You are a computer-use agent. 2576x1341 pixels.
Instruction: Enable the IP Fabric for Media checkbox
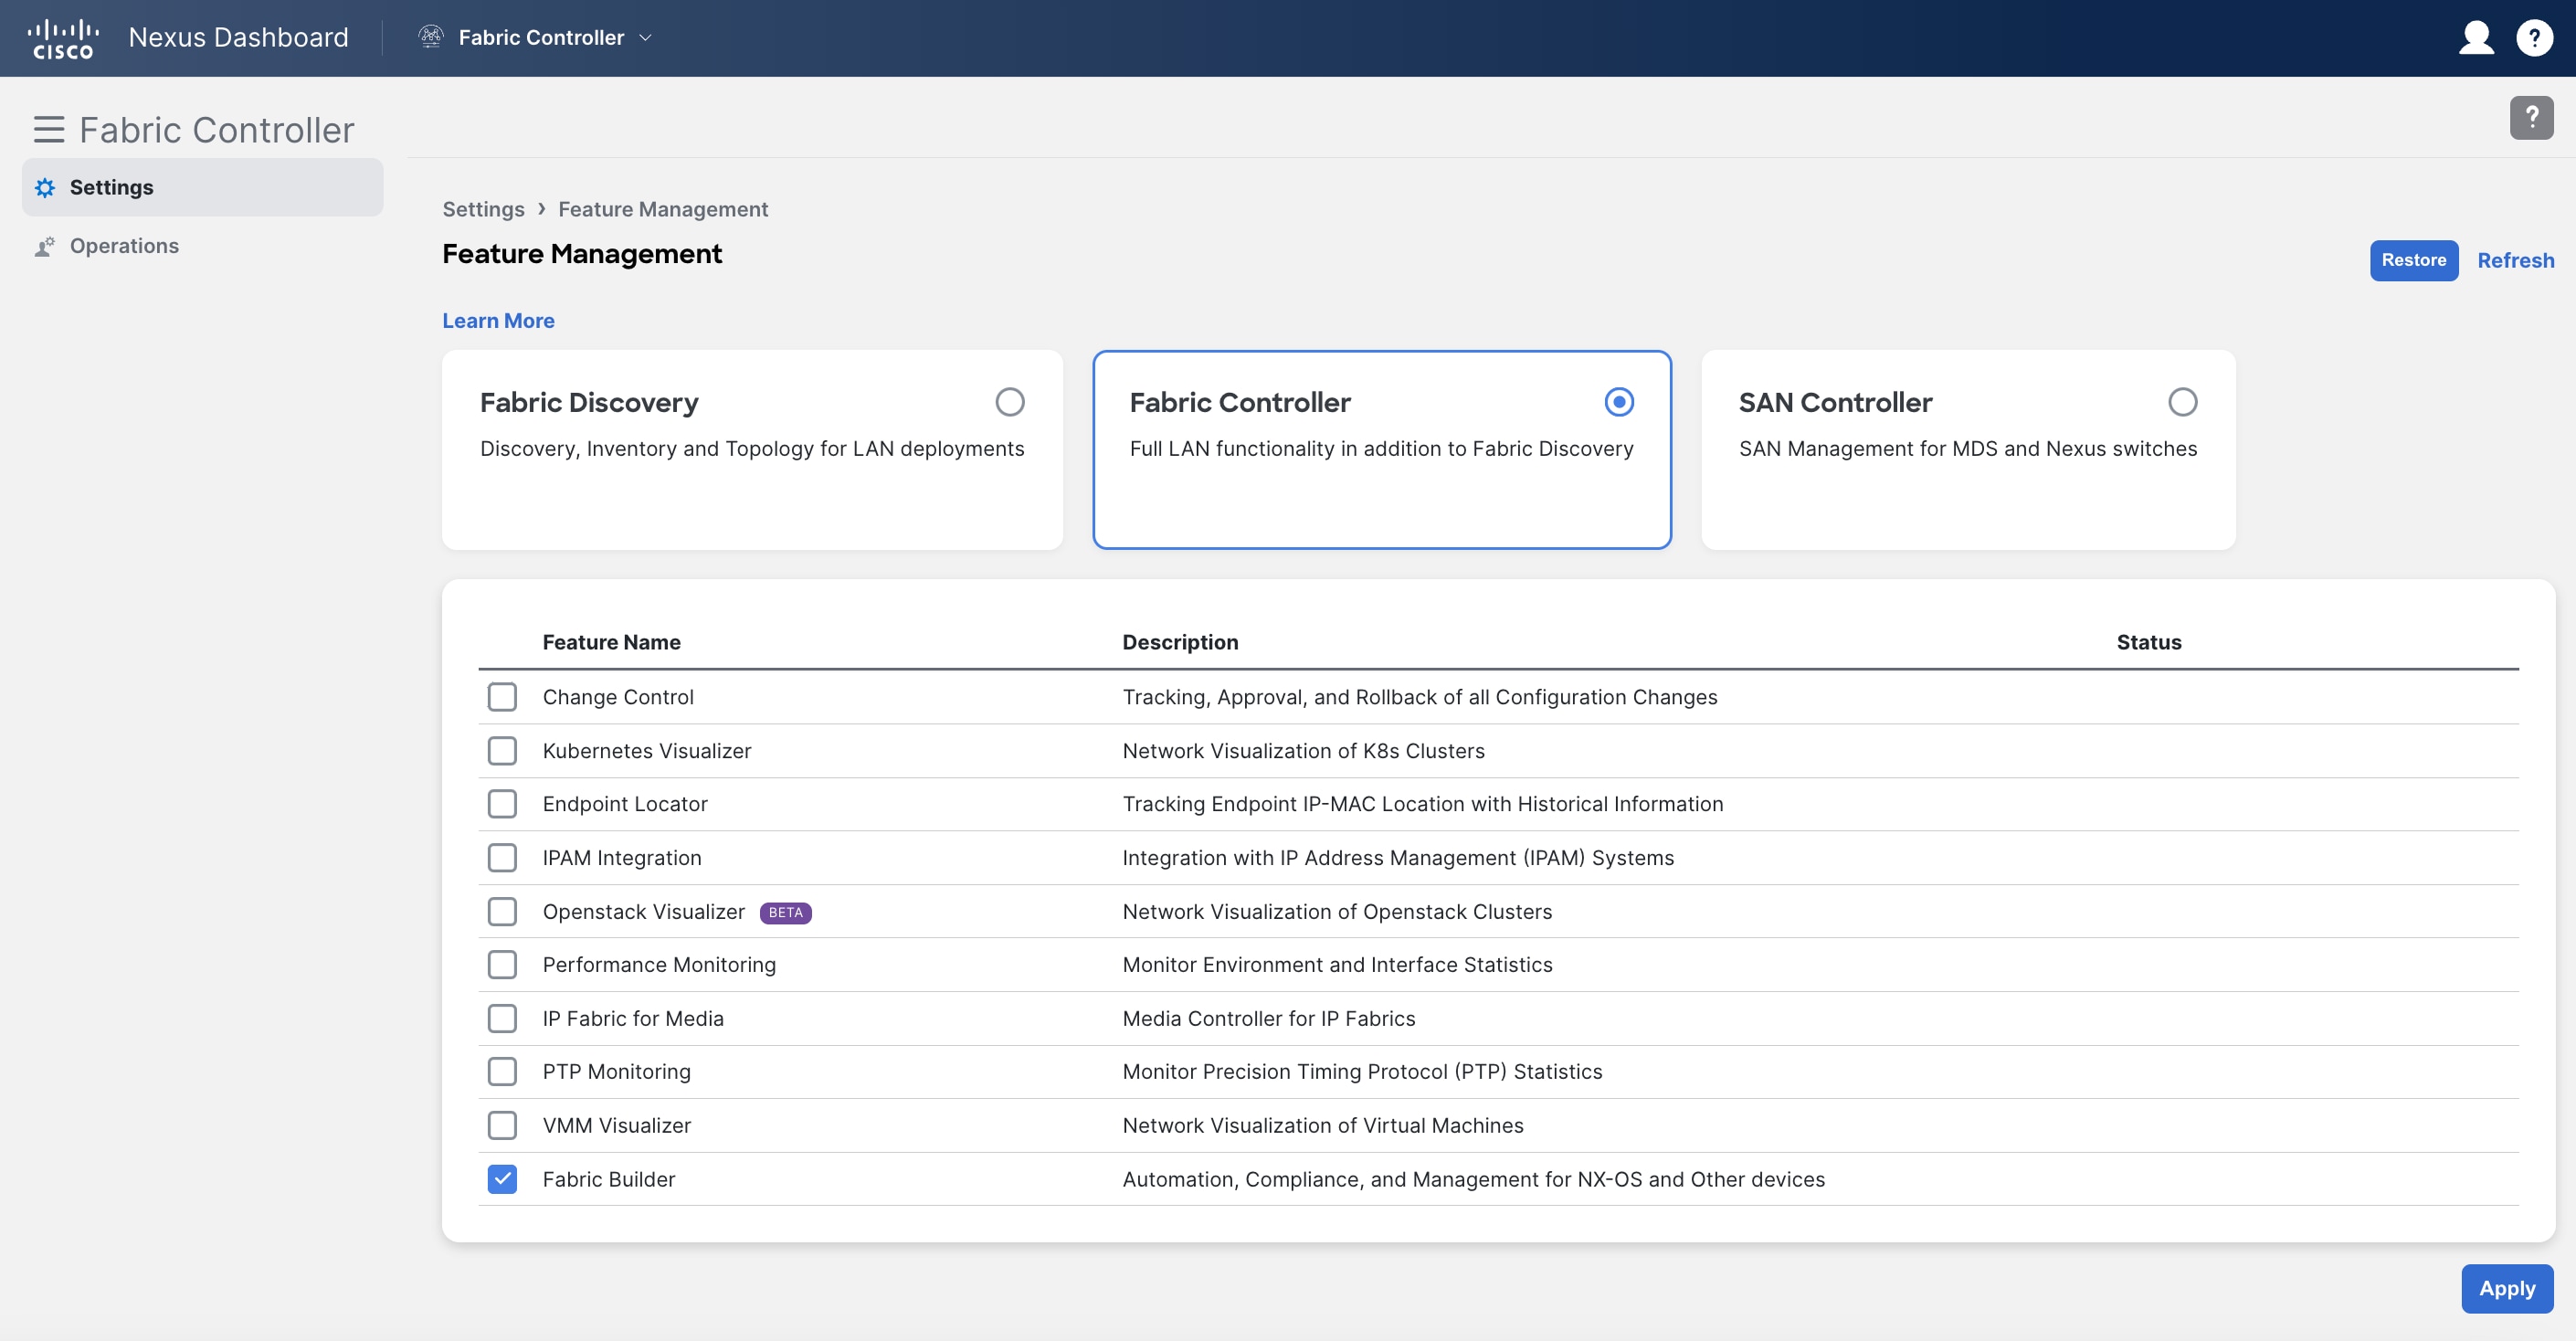502,1019
